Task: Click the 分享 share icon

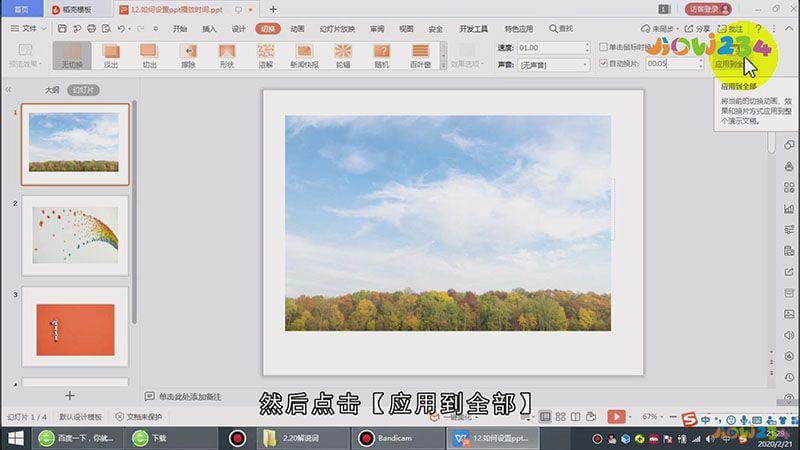Action: click(697, 29)
